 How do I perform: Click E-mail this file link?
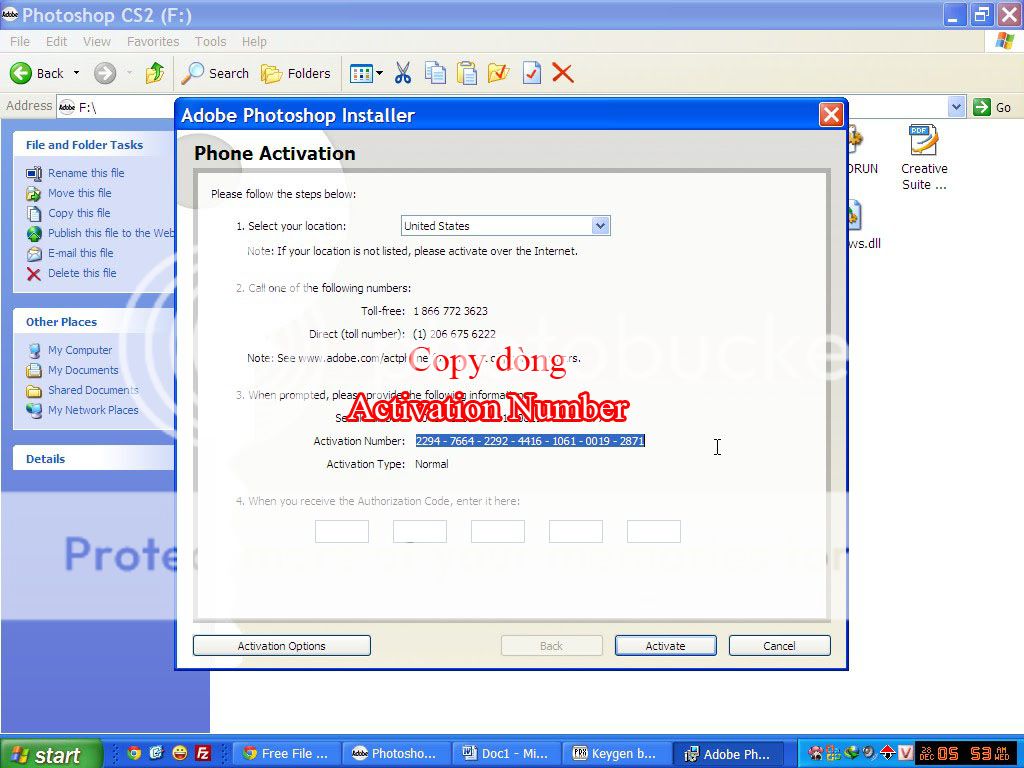click(80, 253)
